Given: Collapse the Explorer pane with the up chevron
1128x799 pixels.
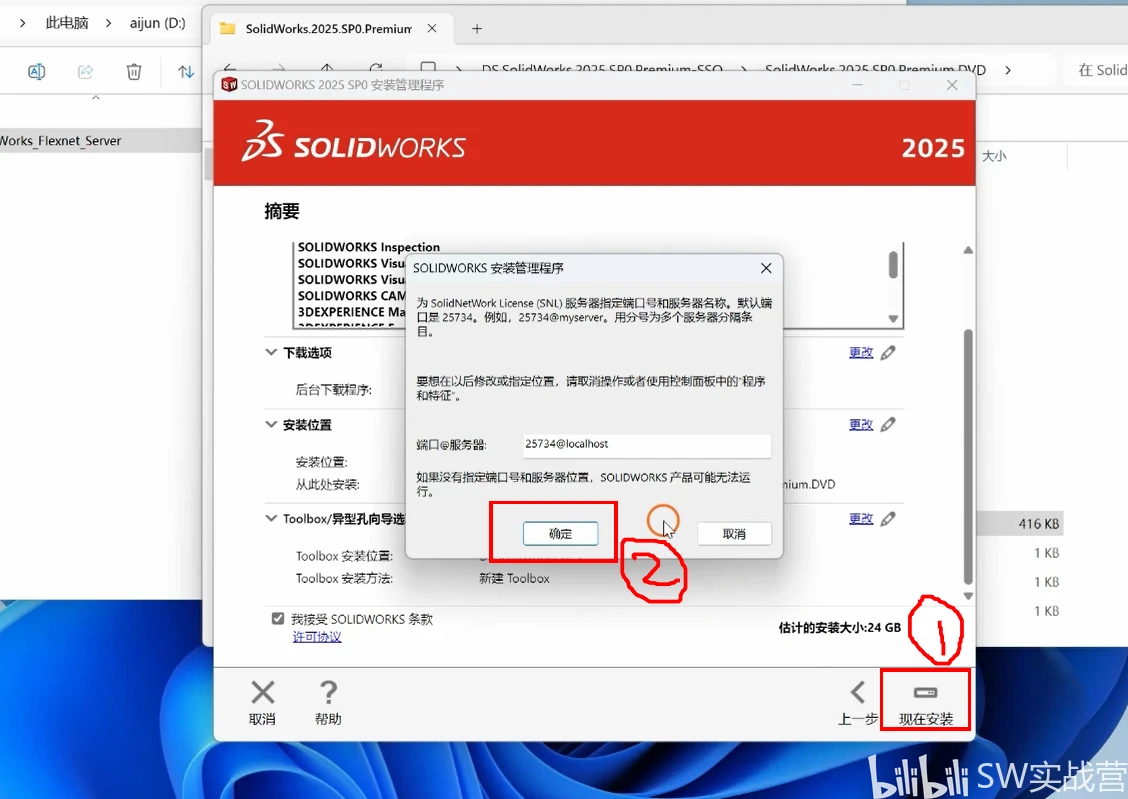Looking at the screenshot, I should pos(96,98).
